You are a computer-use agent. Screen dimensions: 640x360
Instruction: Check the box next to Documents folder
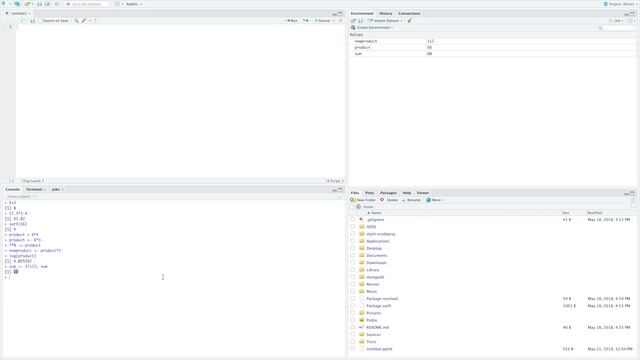click(x=353, y=256)
